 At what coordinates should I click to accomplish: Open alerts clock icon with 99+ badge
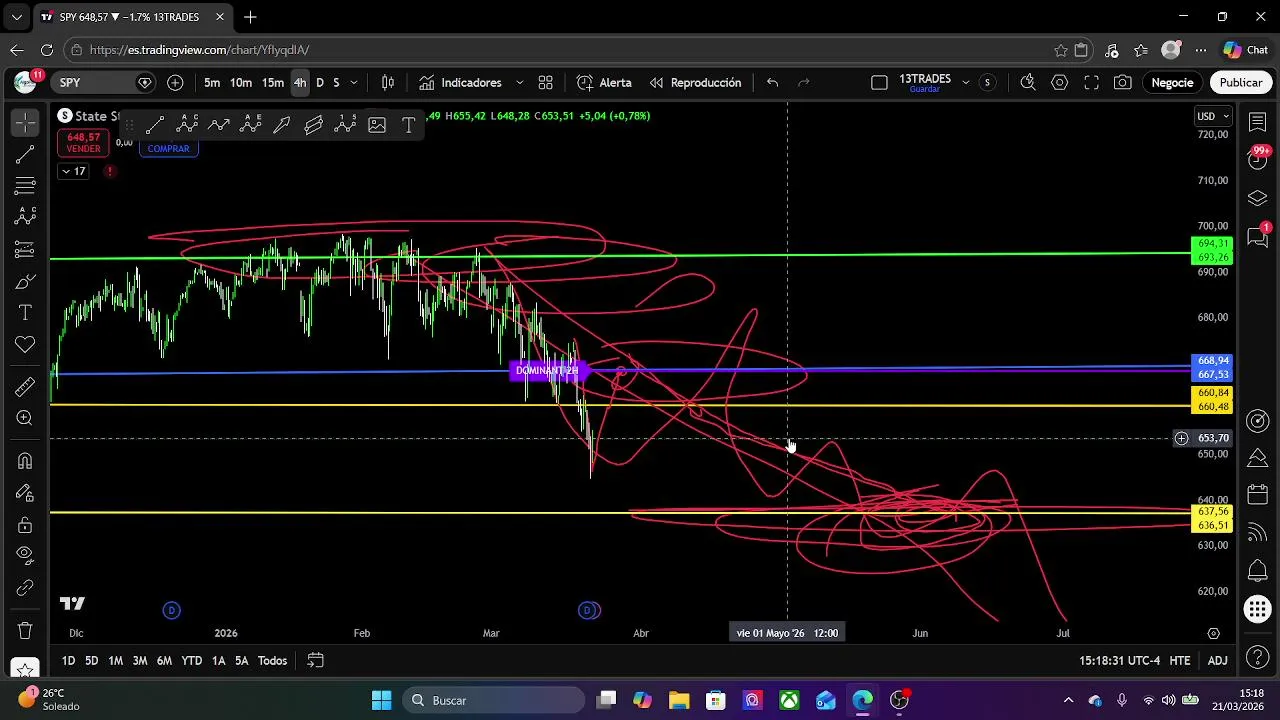click(x=1258, y=158)
